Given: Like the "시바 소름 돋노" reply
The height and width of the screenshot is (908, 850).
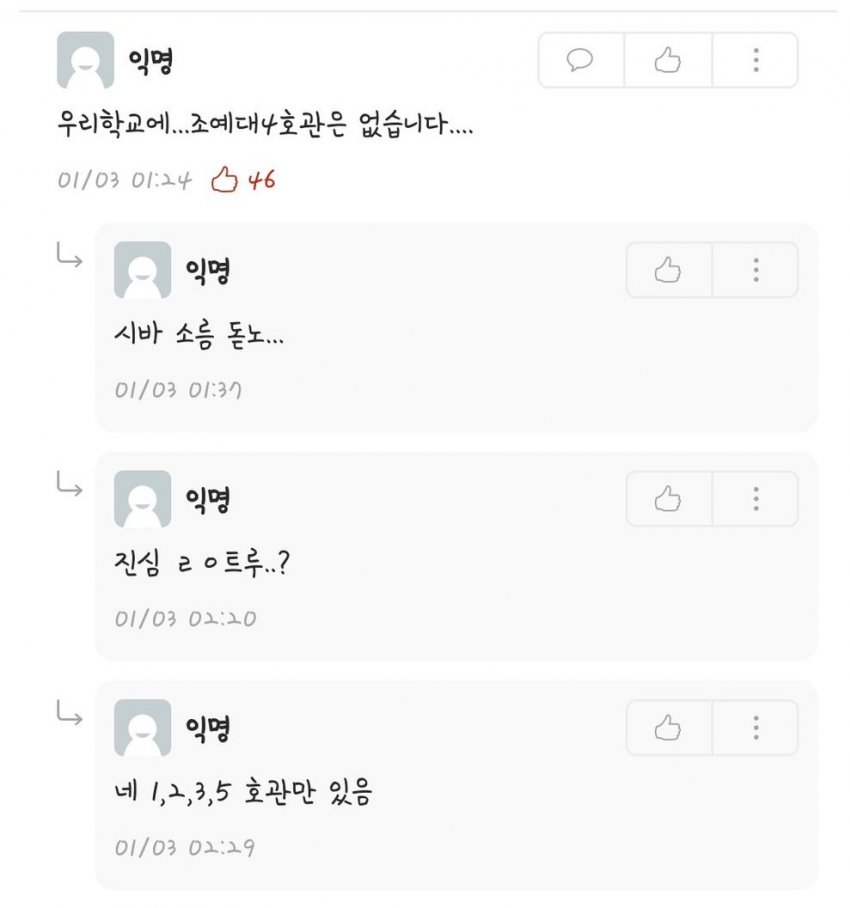Looking at the screenshot, I should tap(667, 270).
